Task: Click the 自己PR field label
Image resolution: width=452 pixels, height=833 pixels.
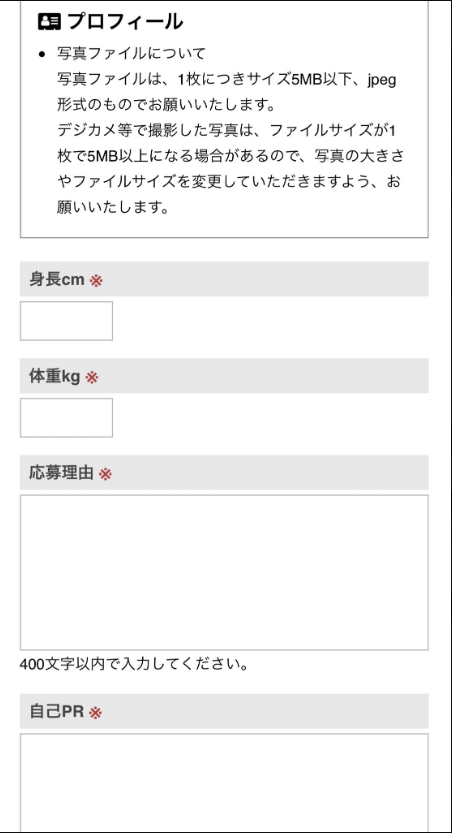Action: click(x=57, y=712)
